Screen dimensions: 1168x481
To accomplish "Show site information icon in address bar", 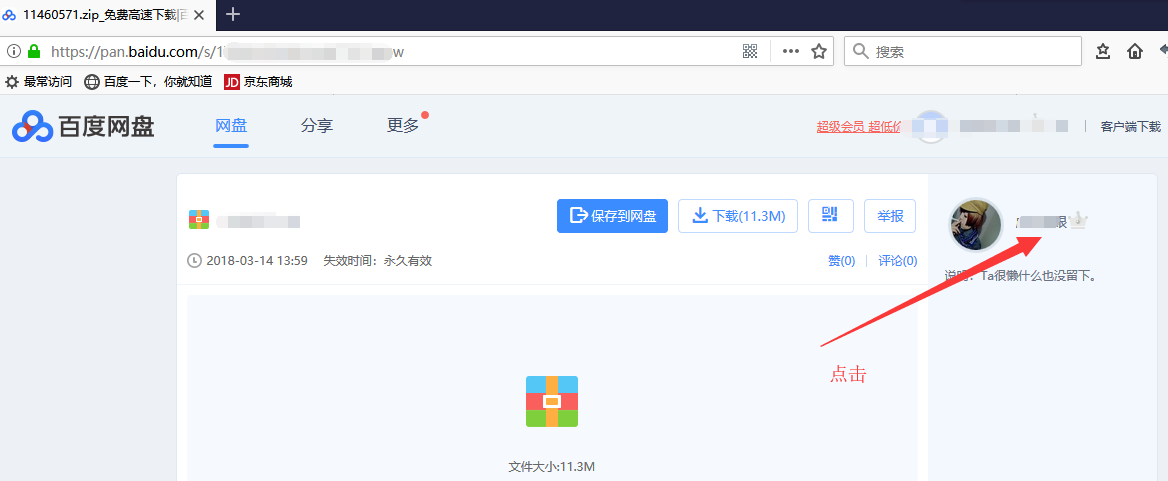I will coord(13,51).
